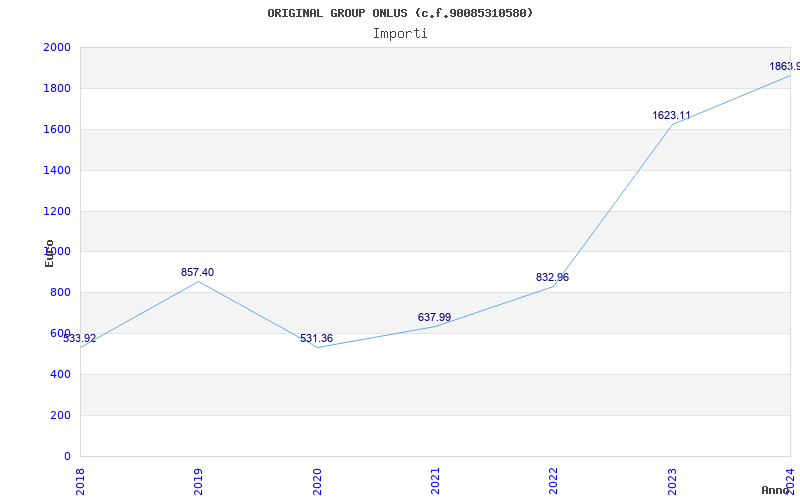Image resolution: width=800 pixels, height=500 pixels.
Task: Click the Anno x-axis title
Action: [776, 490]
